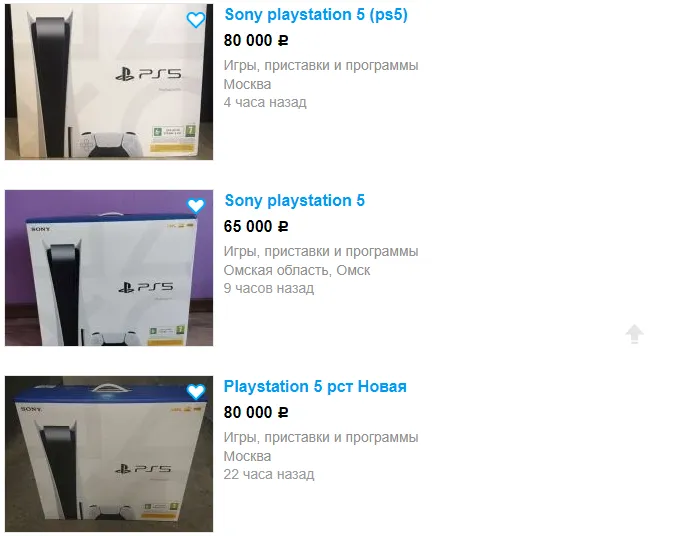This screenshot has height=536, width=685.
Task: Click the 80 000 ₽ price of first listing
Action: click(256, 41)
